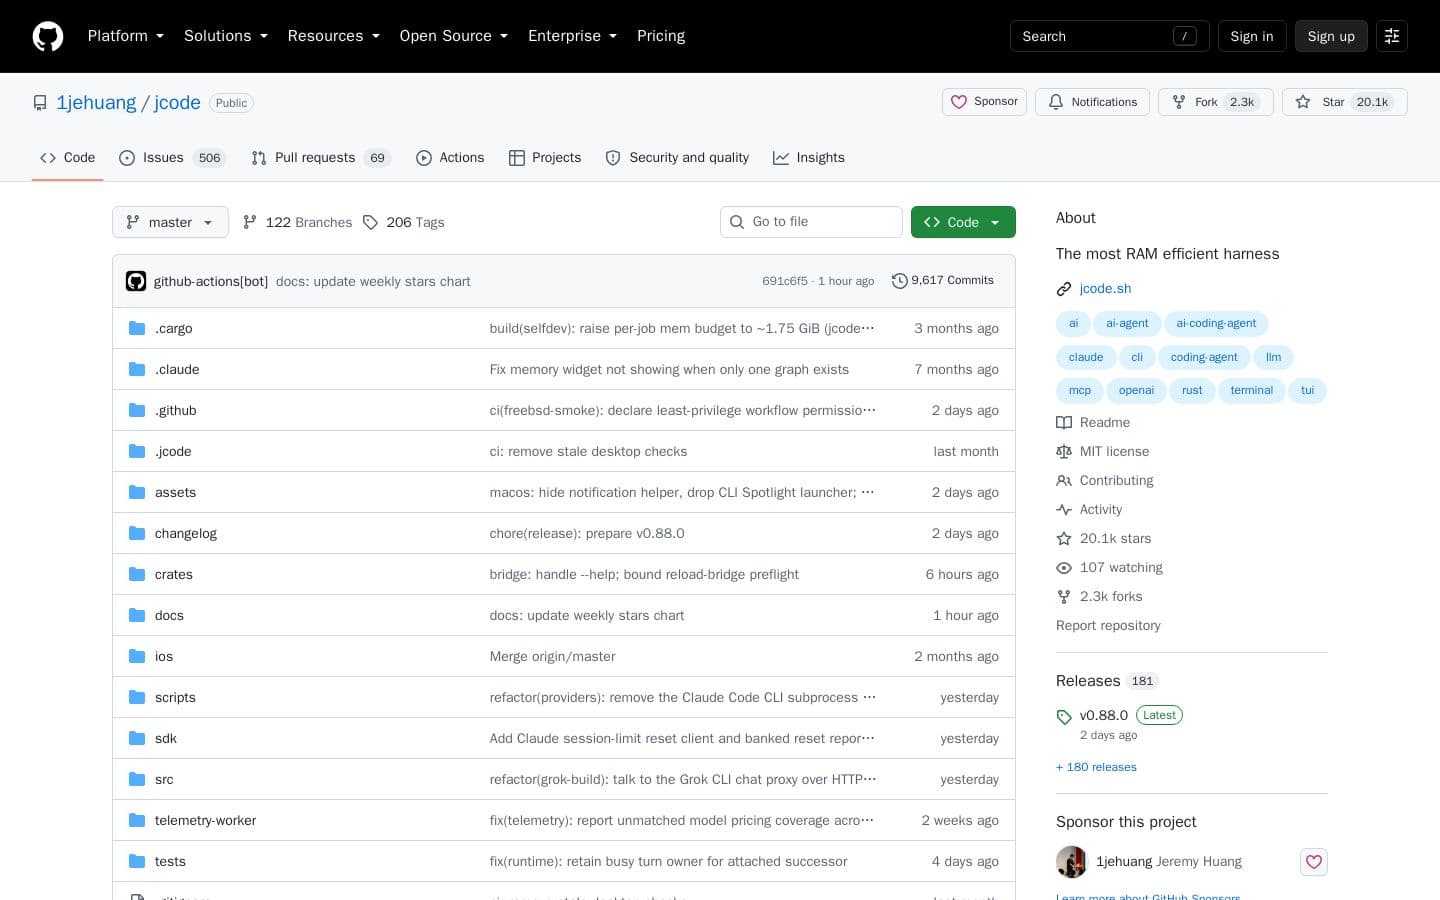Click the scripts folder icon

[x=137, y=697]
